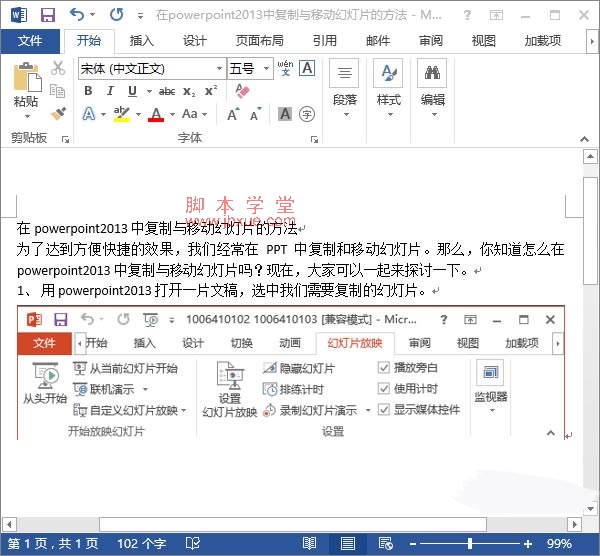
Task: Apply text effects with outlined A
Action: (x=89, y=114)
